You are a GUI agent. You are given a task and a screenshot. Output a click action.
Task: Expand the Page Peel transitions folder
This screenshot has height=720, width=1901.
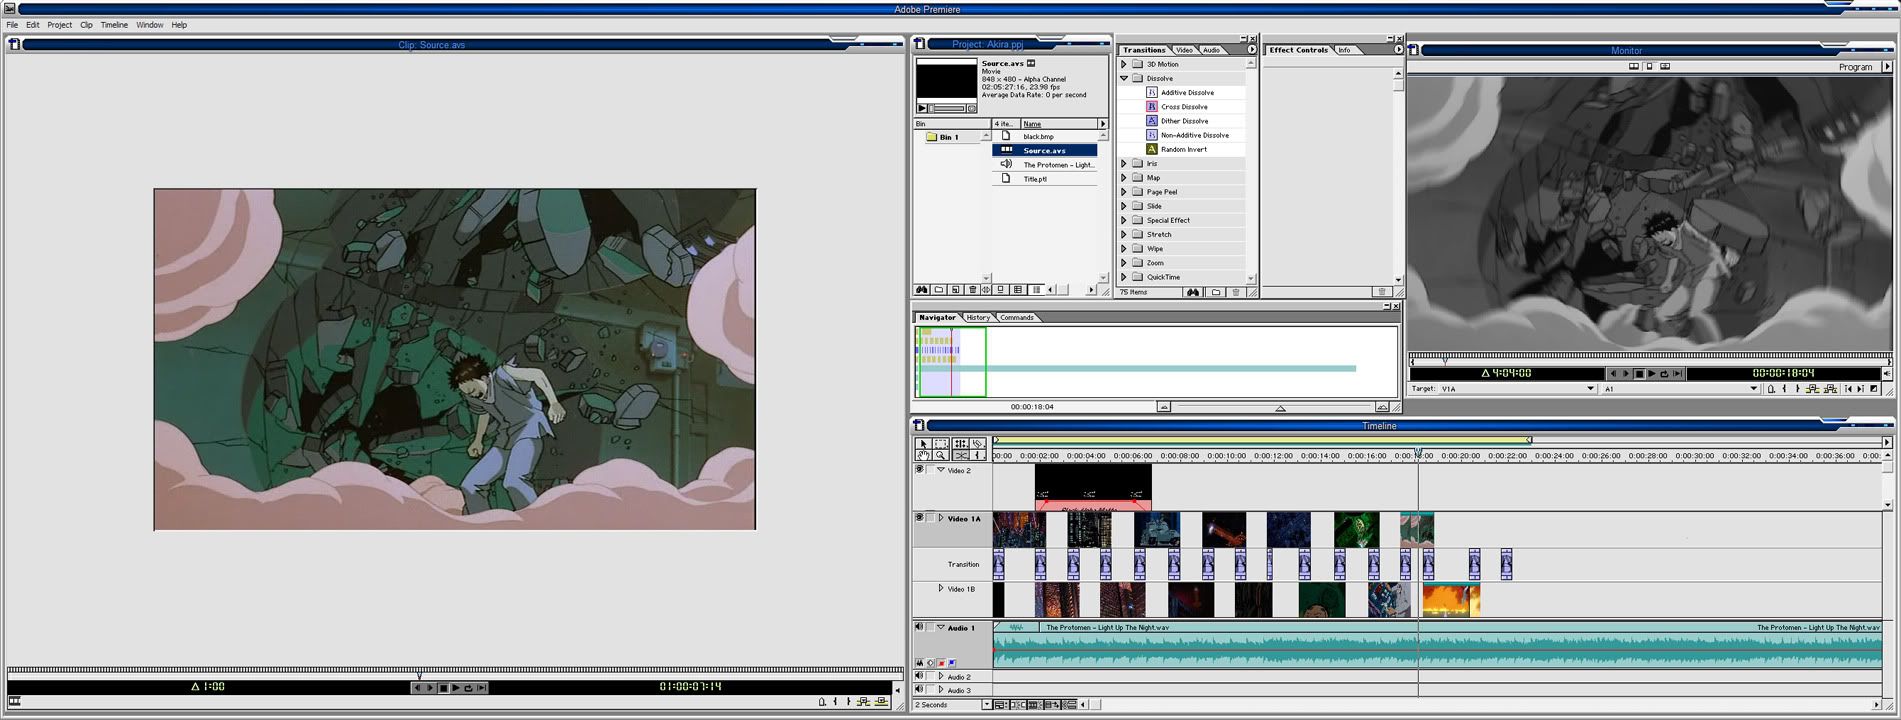[1124, 191]
